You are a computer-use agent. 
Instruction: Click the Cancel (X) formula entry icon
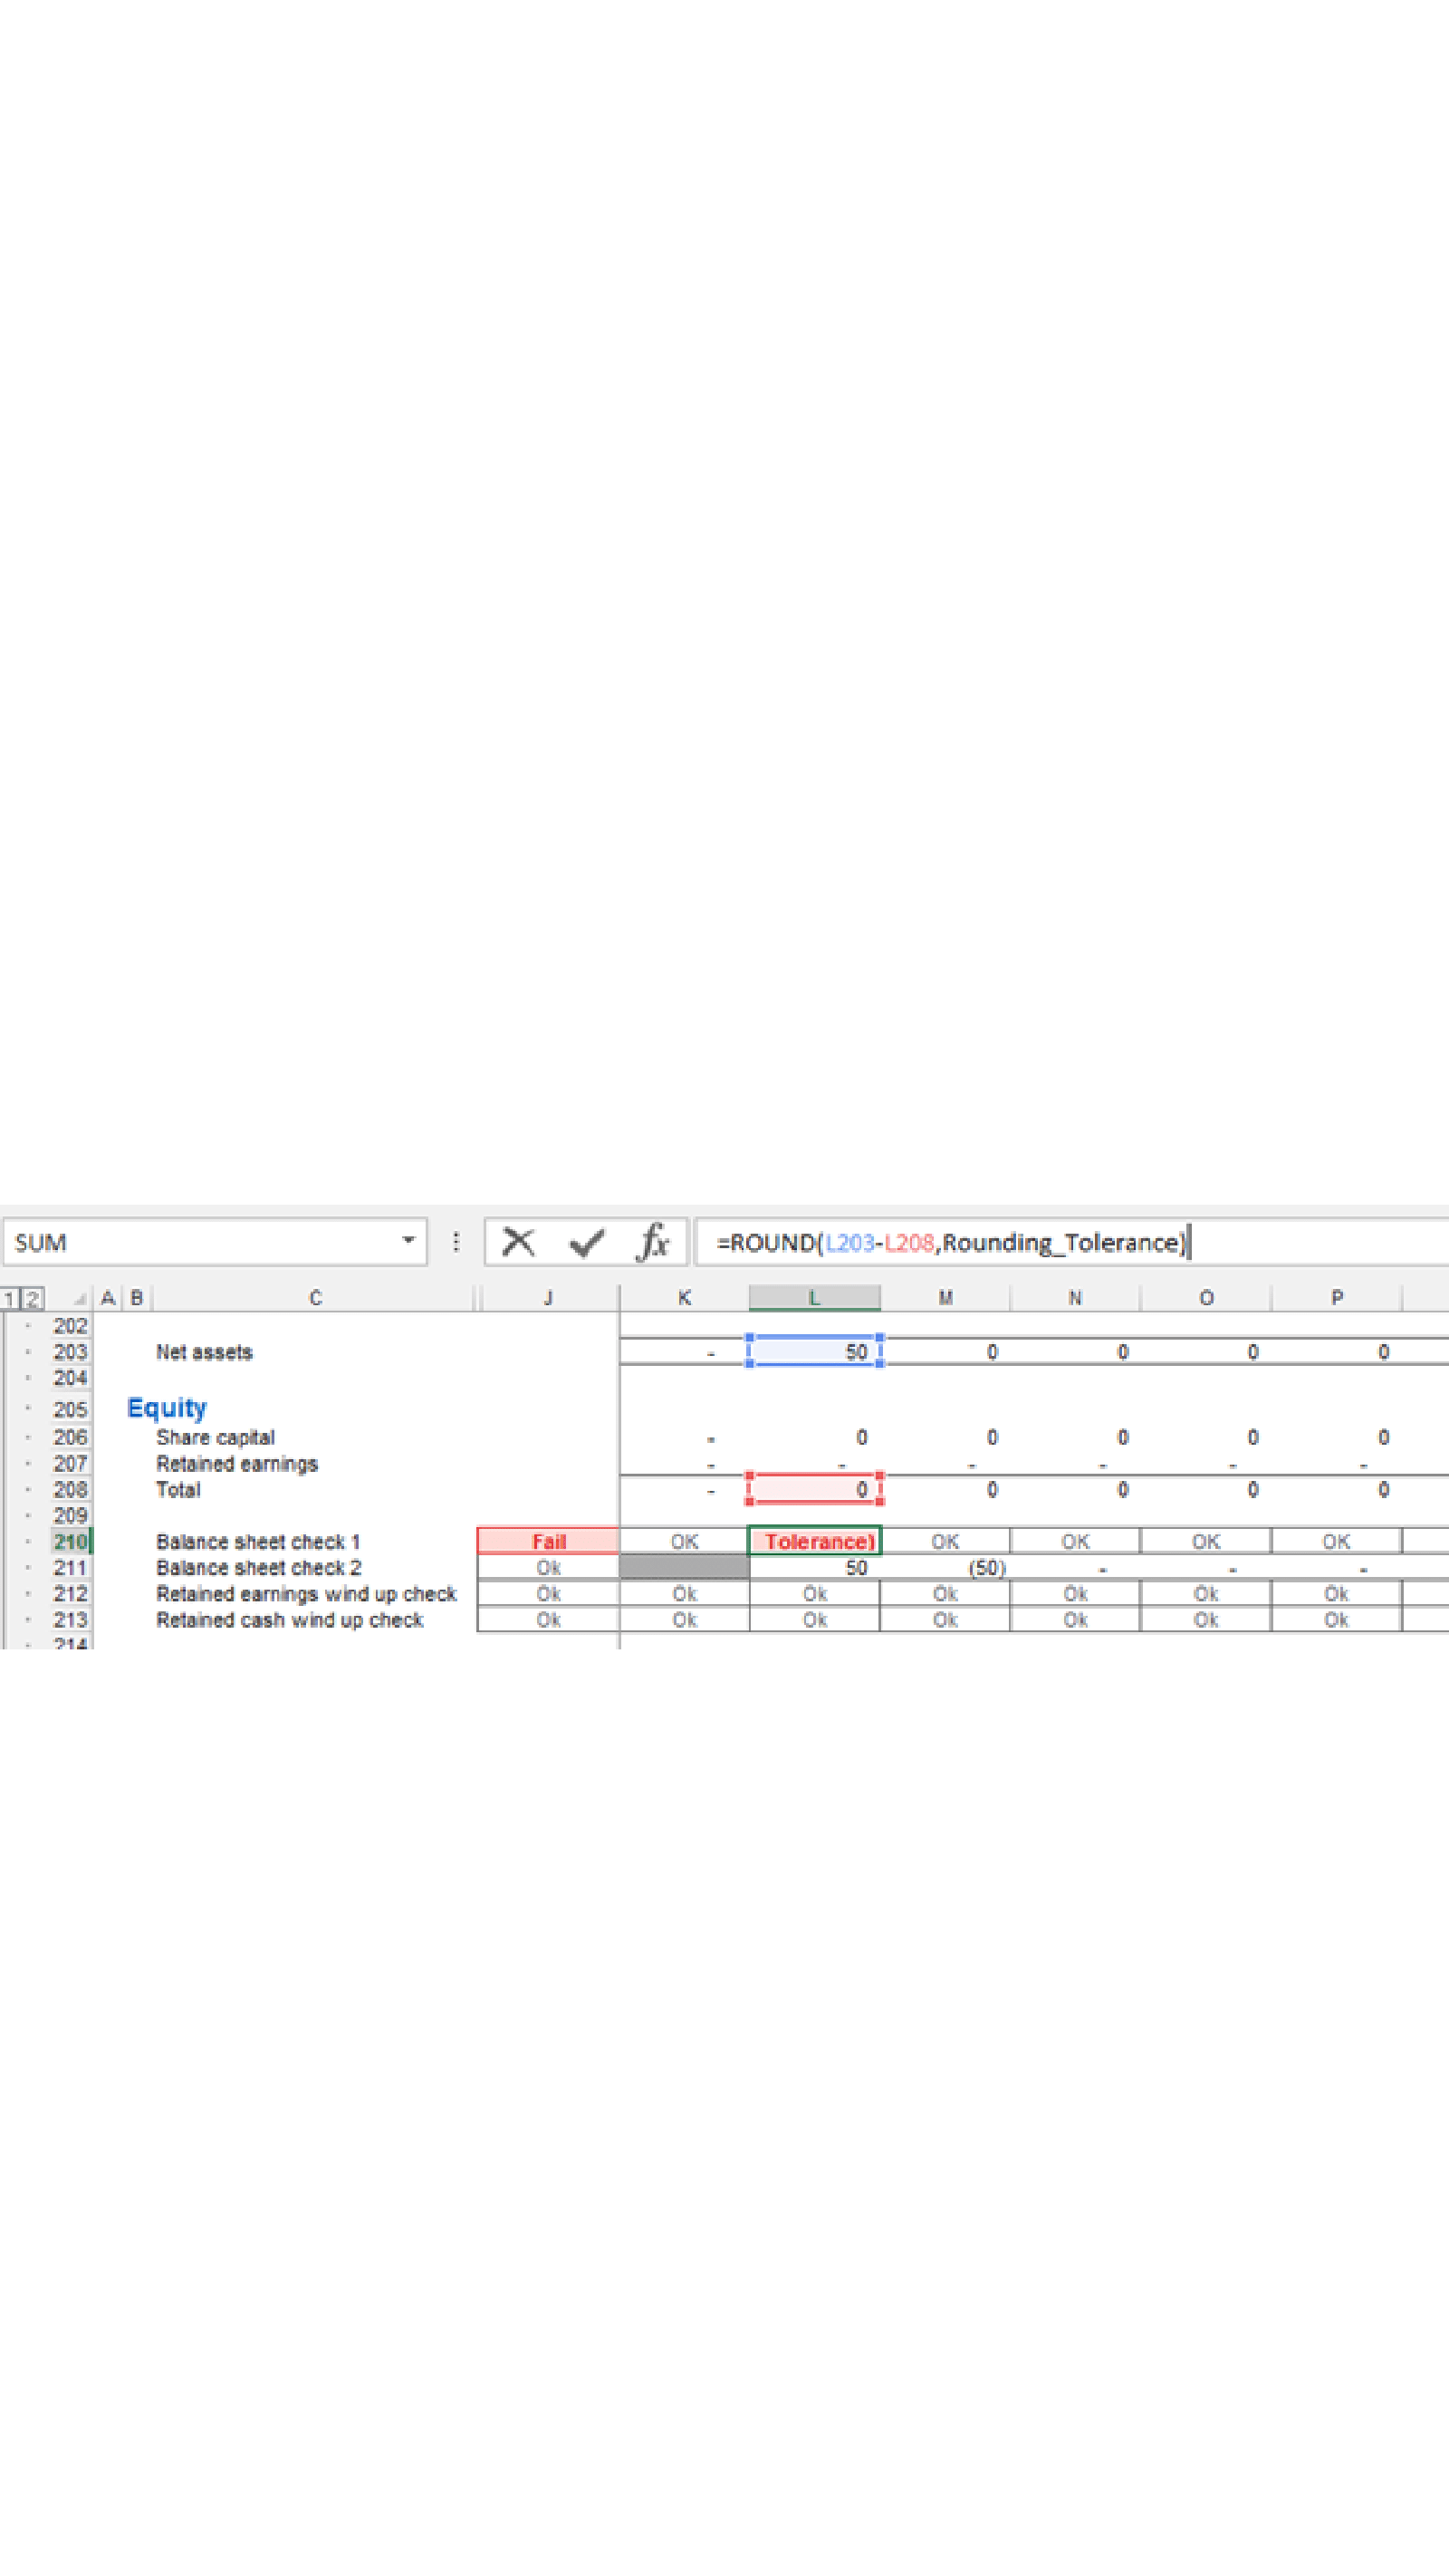click(x=518, y=1242)
